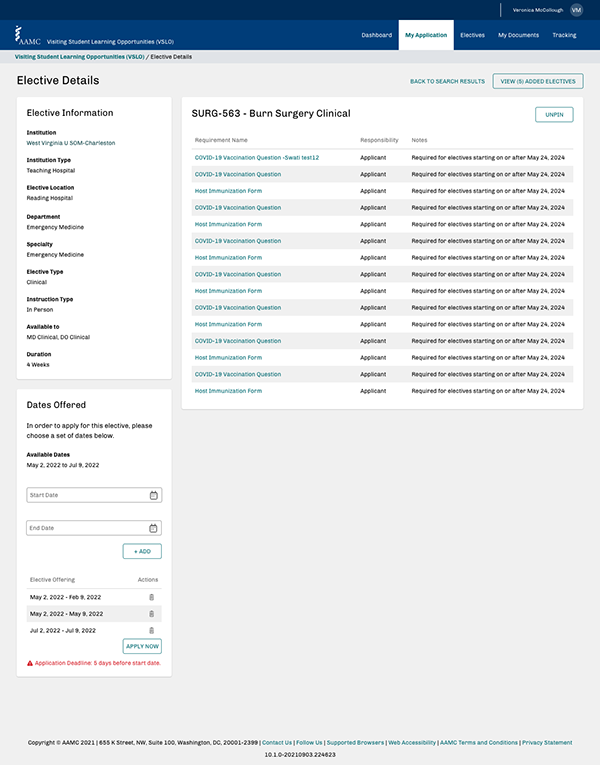This screenshot has height=765, width=600.
Task: Open the End Date calendar picker icon
Action: click(153, 528)
